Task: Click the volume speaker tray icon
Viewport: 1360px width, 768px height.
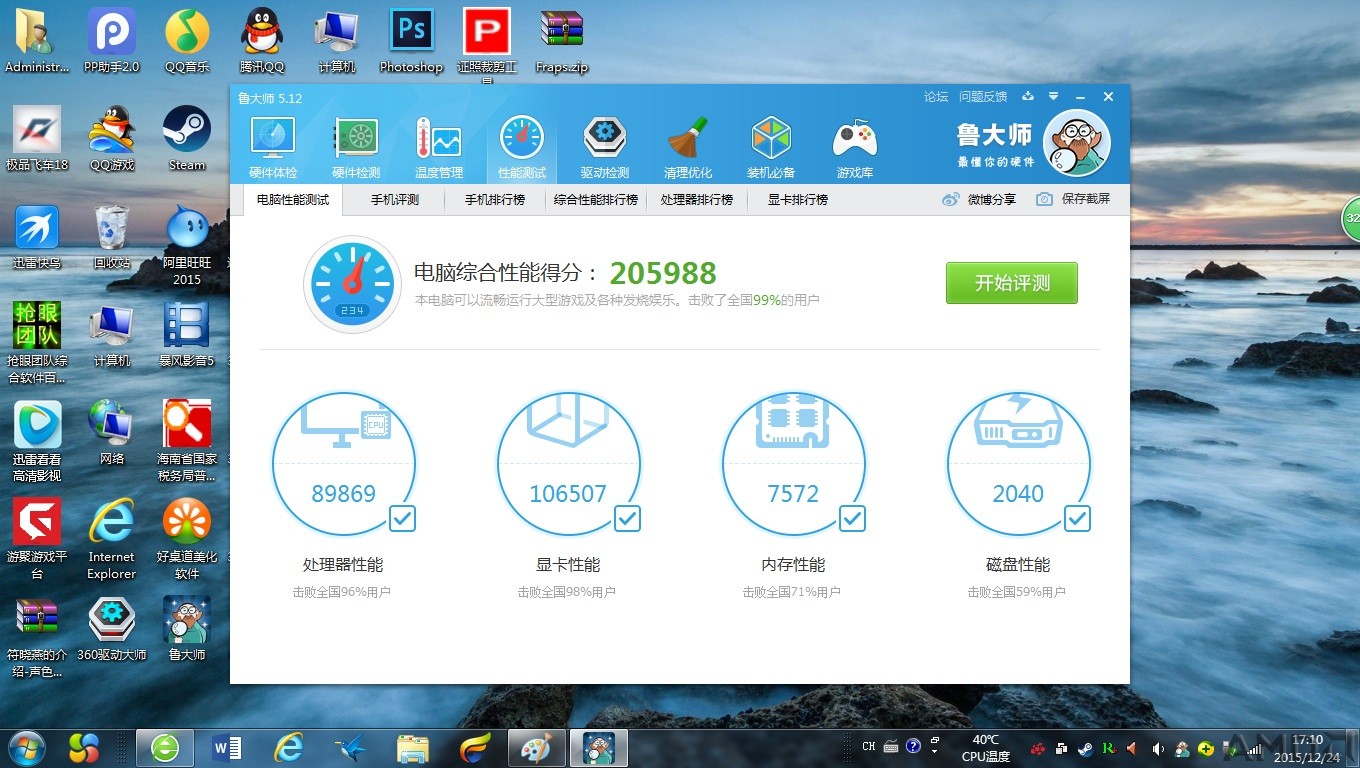Action: tap(1158, 747)
